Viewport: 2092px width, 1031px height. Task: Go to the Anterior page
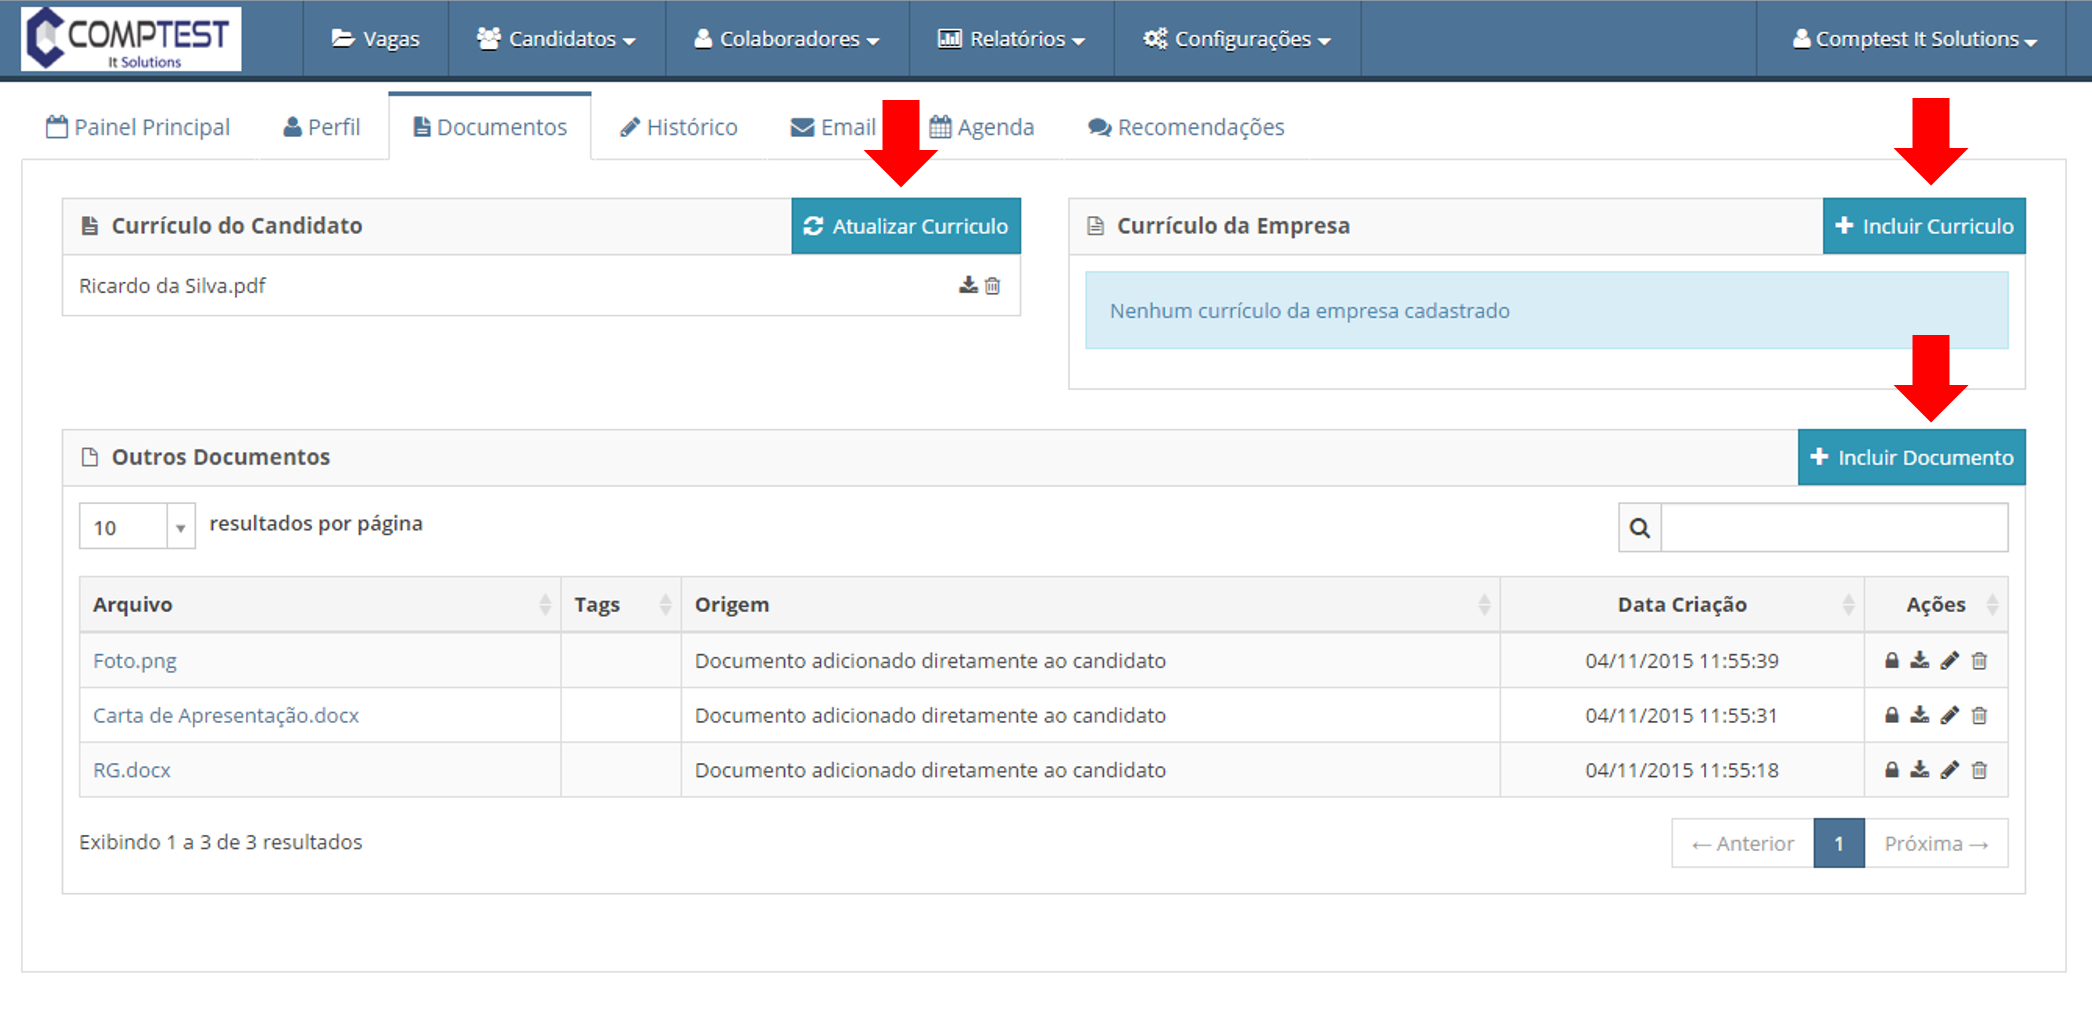[1743, 843]
